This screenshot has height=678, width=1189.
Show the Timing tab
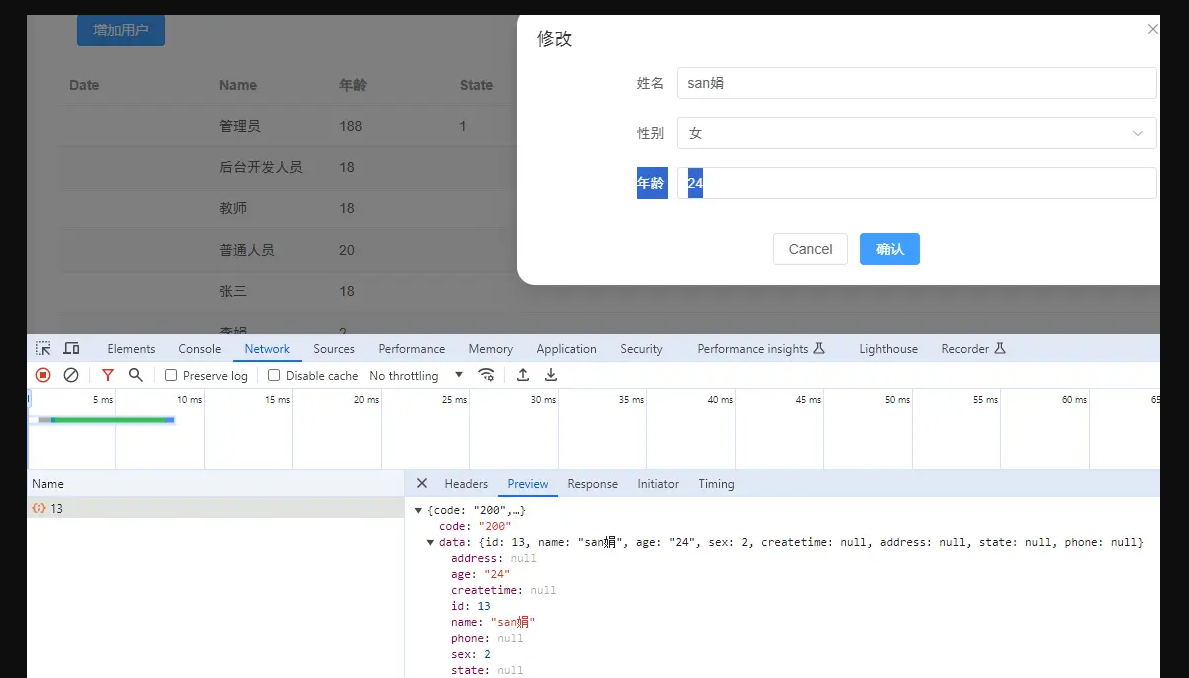pyautogui.click(x=716, y=484)
